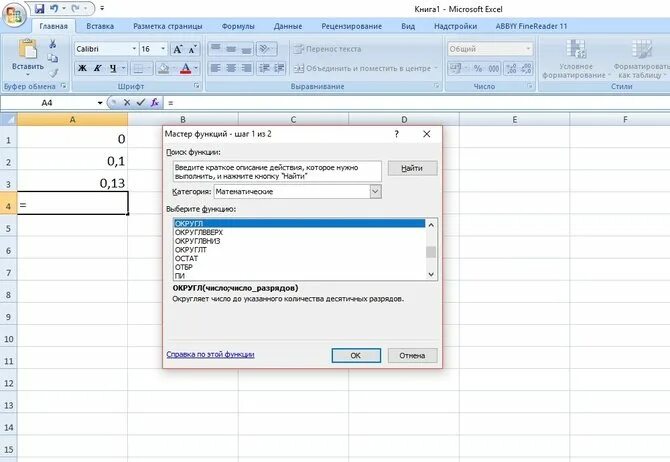
Task: Increase decimal places icon
Action: (x=511, y=68)
